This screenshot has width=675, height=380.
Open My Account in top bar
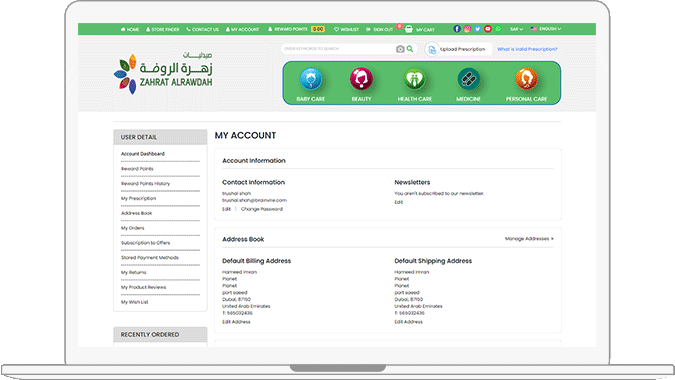(x=242, y=30)
